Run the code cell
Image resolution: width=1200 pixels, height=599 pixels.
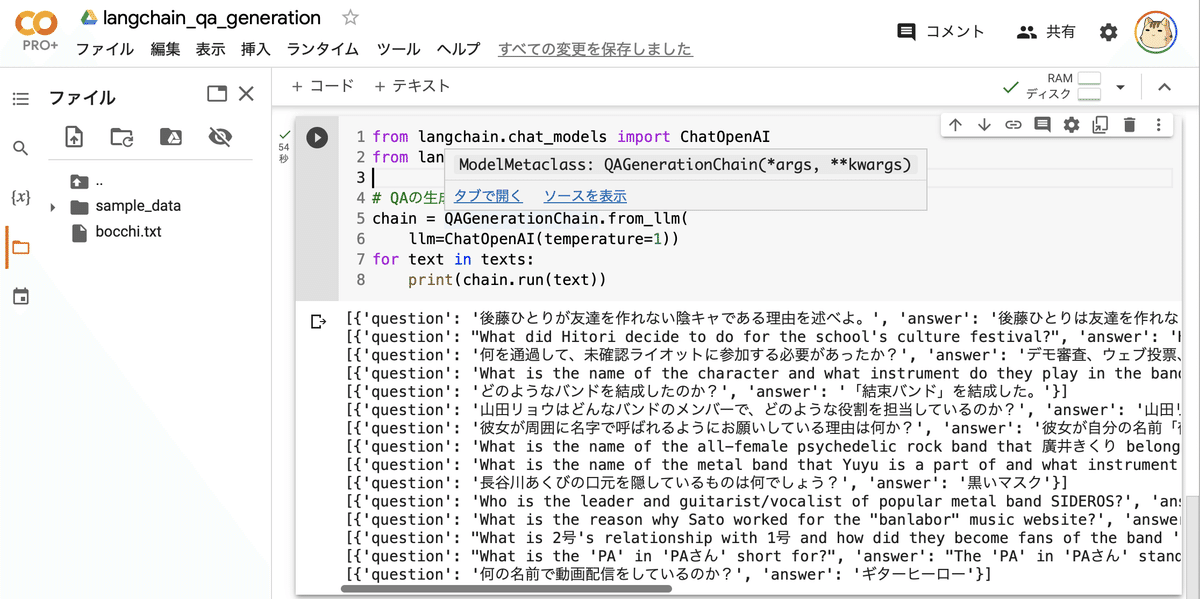coord(317,138)
